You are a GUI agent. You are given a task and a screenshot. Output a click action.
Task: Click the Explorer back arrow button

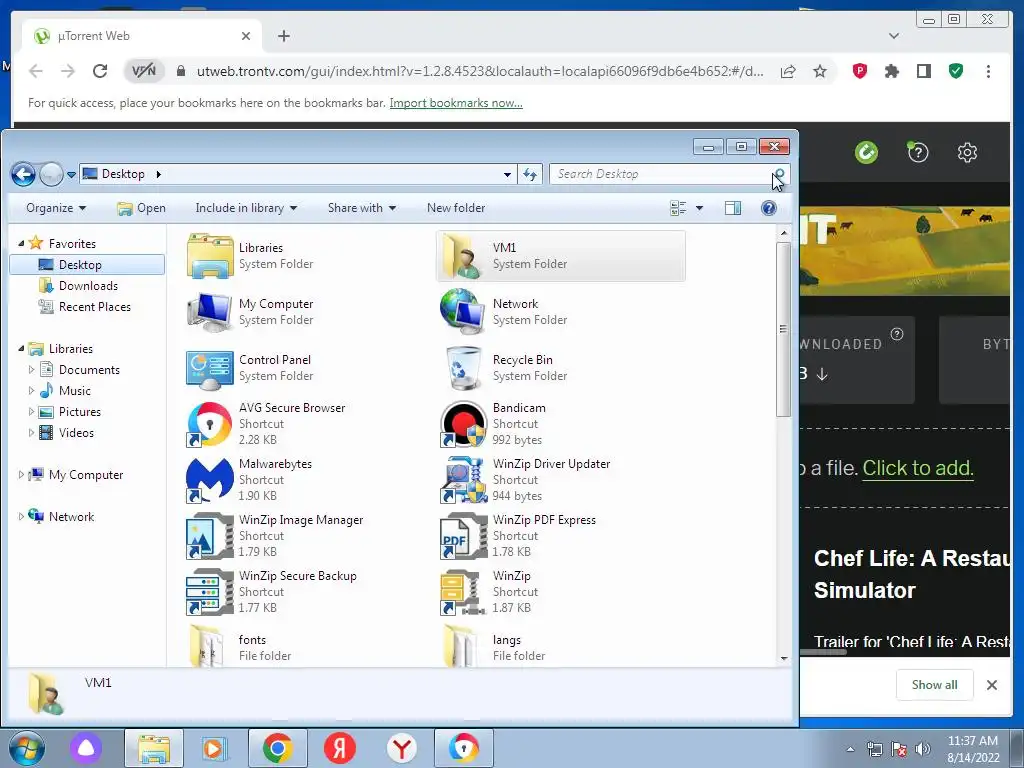click(24, 174)
